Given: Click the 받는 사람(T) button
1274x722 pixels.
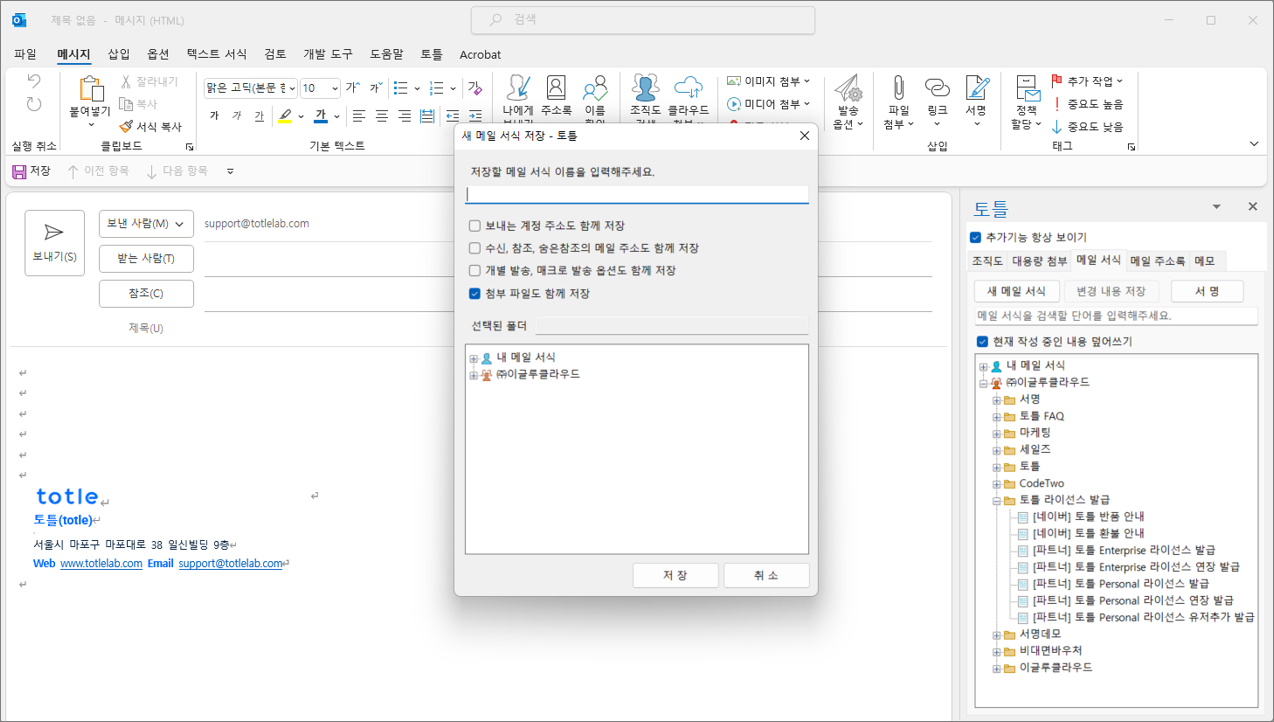Looking at the screenshot, I should tap(146, 259).
